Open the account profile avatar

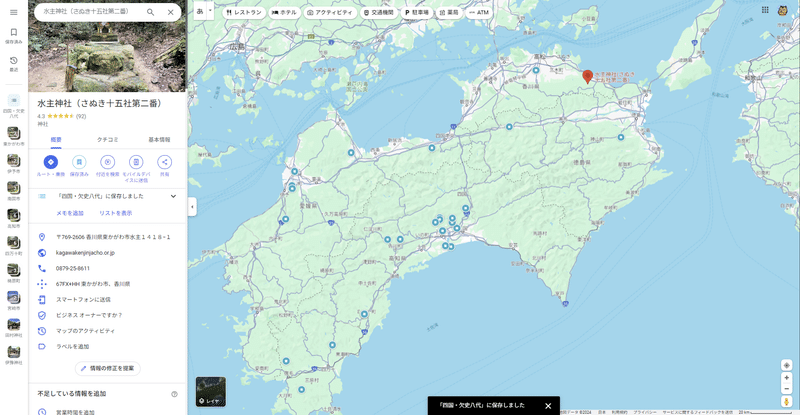pyautogui.click(x=783, y=10)
